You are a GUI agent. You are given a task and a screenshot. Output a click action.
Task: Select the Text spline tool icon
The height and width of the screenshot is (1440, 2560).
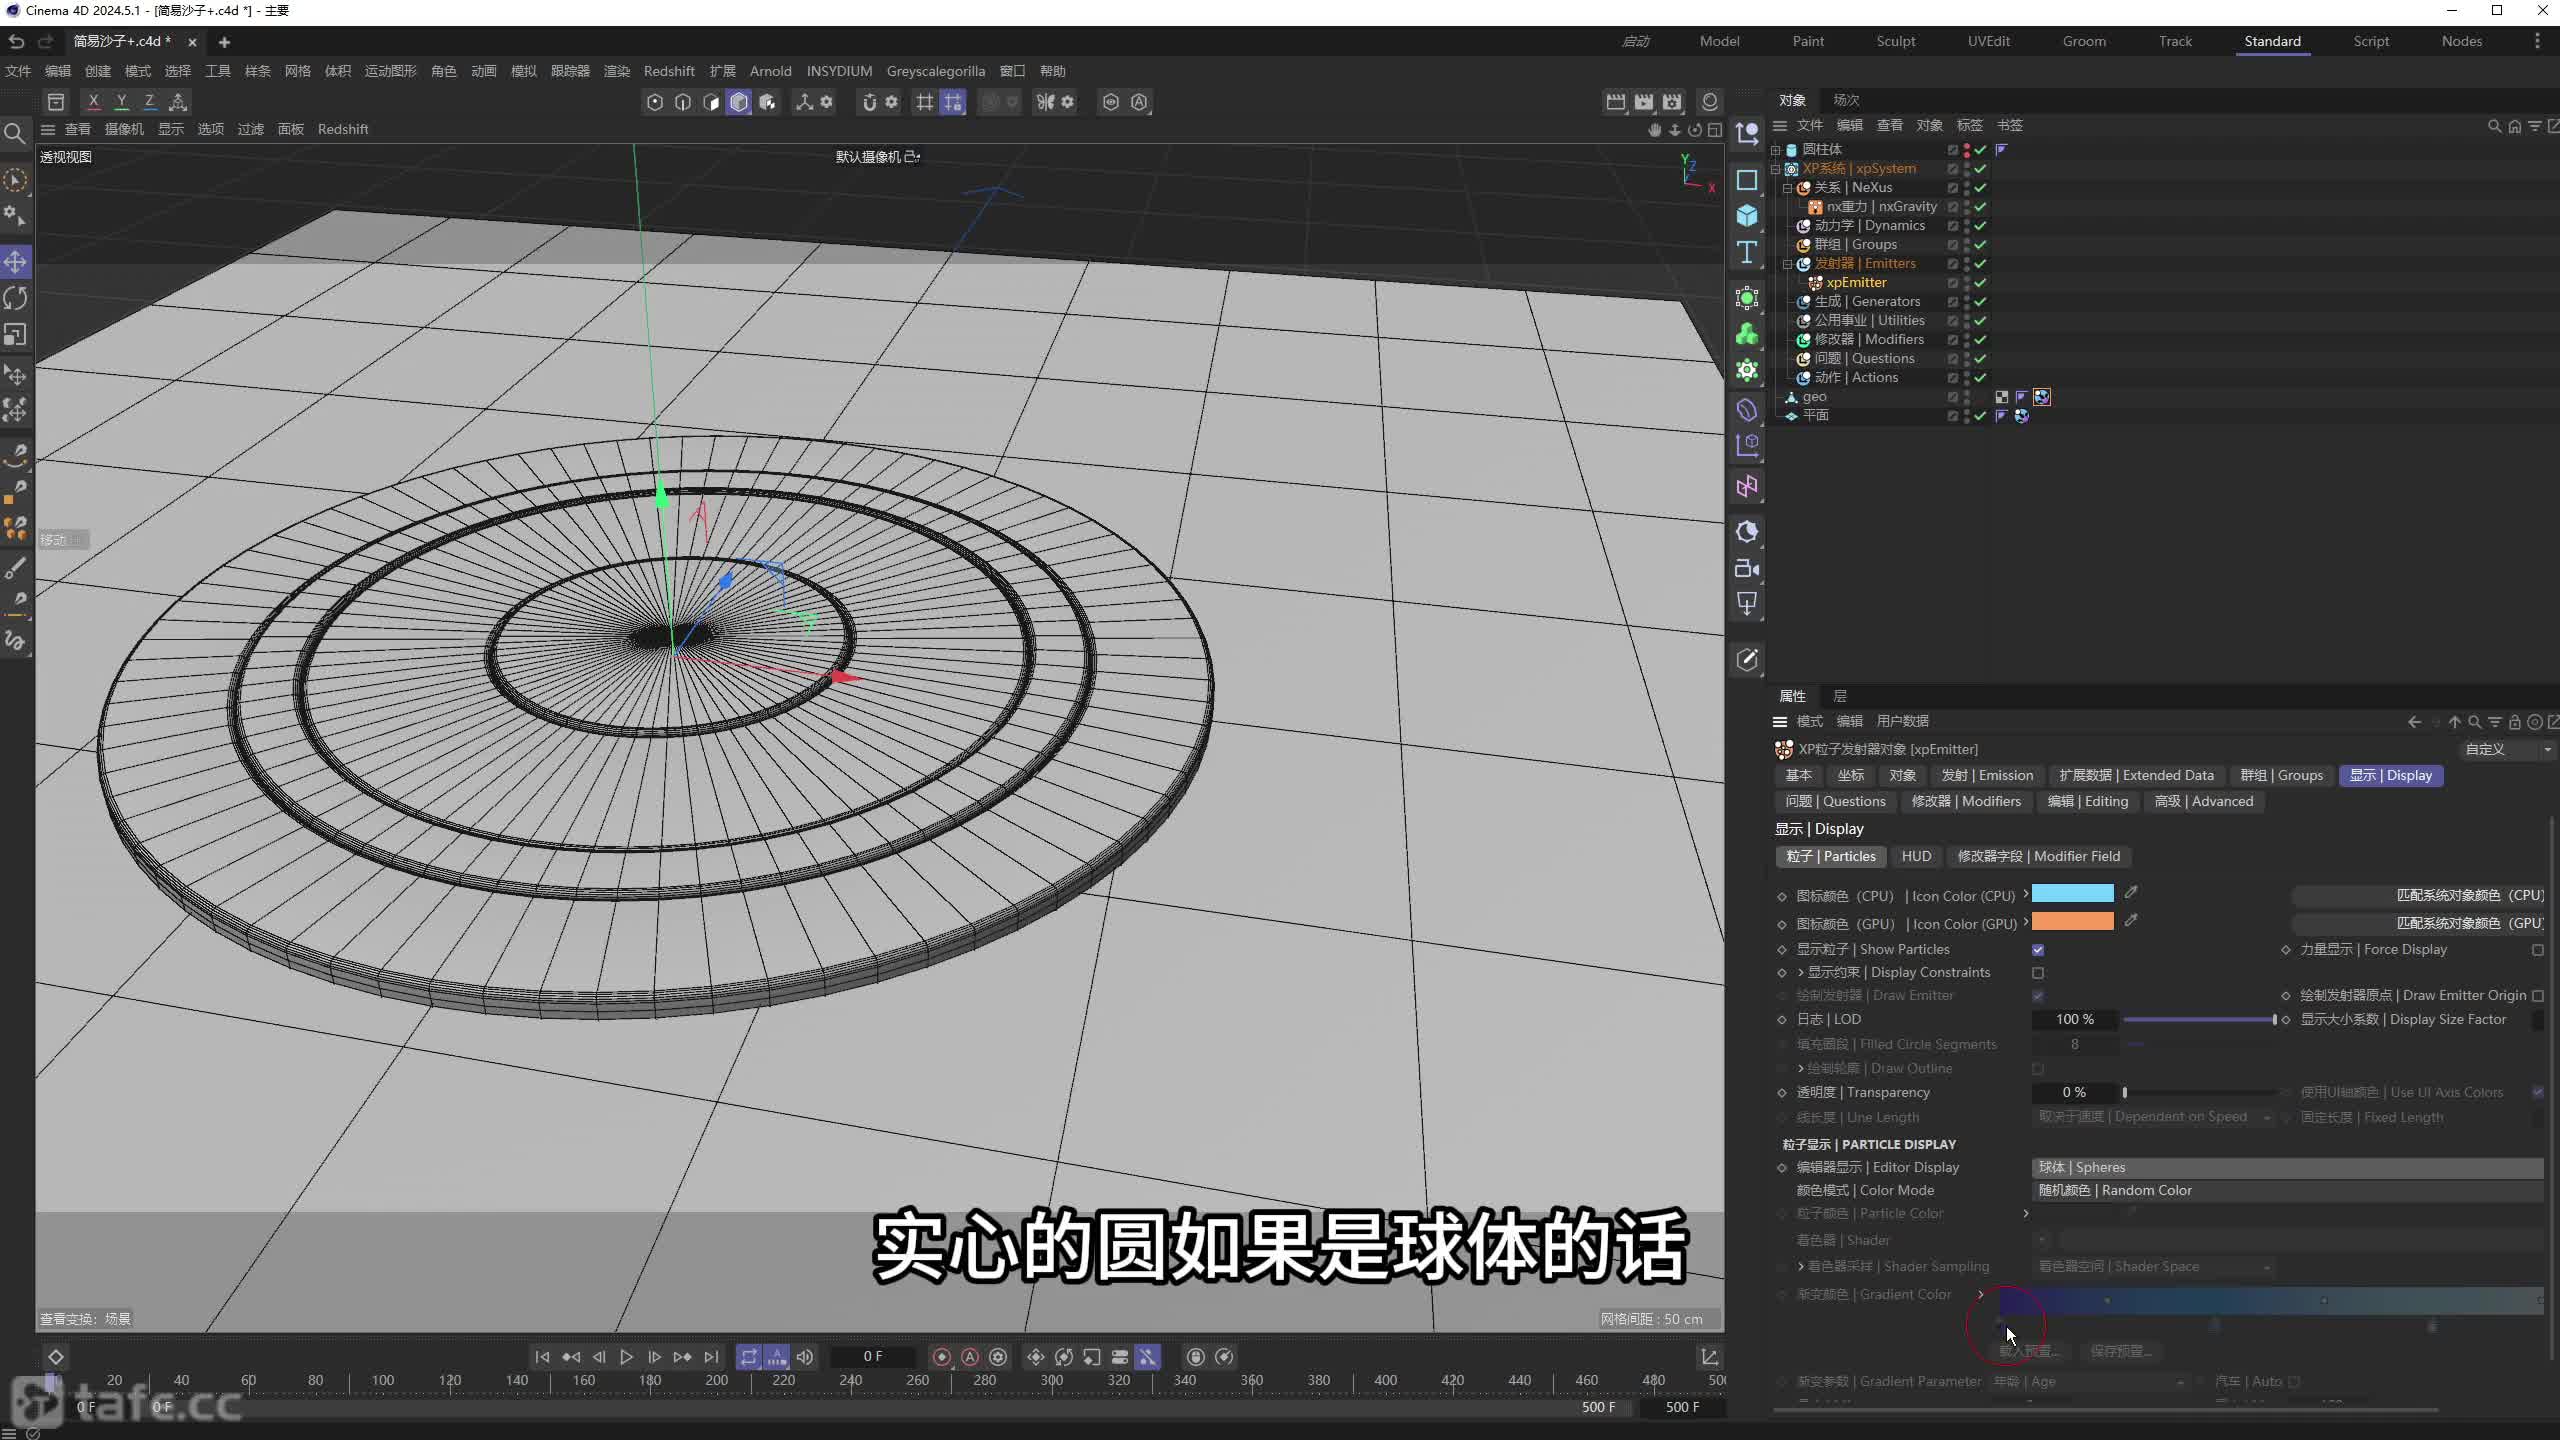(x=1747, y=252)
